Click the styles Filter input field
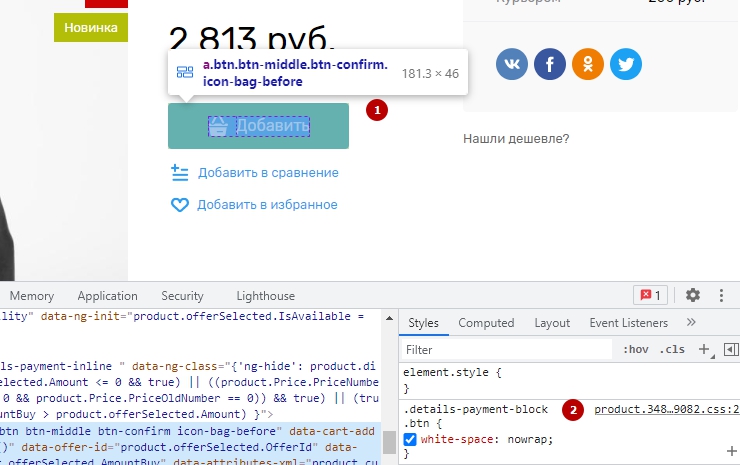The height and width of the screenshot is (465, 740). (x=505, y=350)
